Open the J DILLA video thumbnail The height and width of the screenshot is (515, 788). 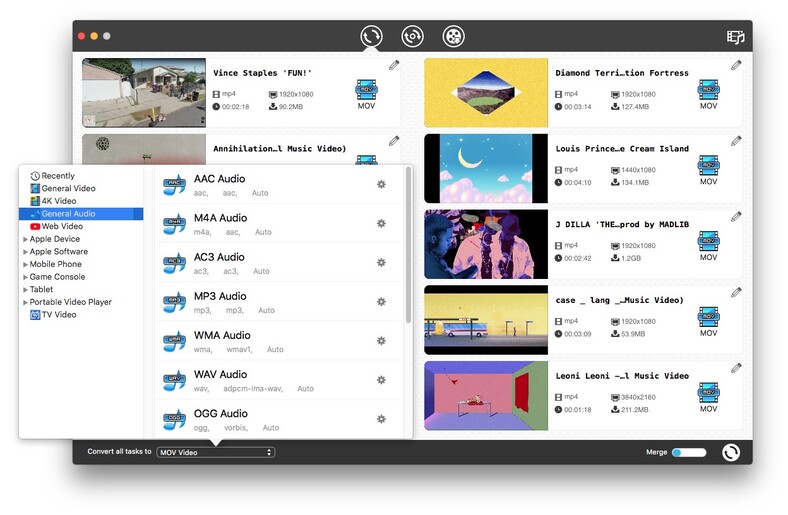(x=486, y=244)
